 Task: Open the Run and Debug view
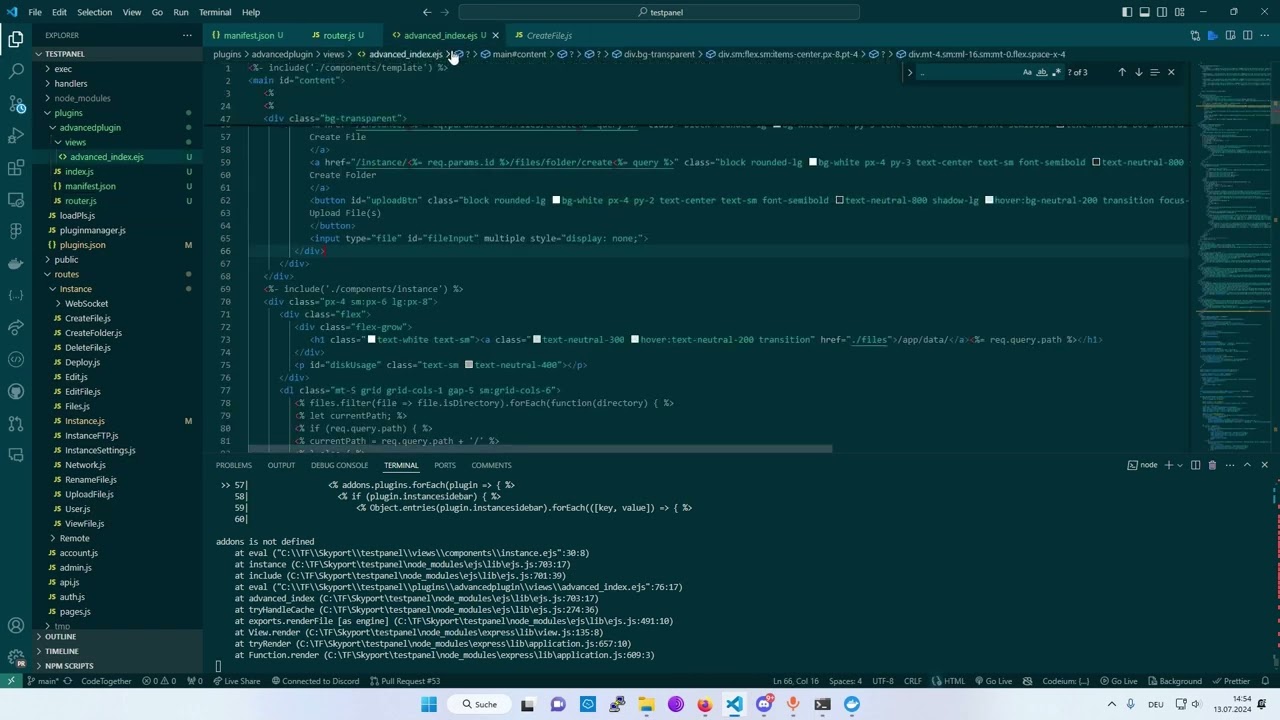point(16,135)
